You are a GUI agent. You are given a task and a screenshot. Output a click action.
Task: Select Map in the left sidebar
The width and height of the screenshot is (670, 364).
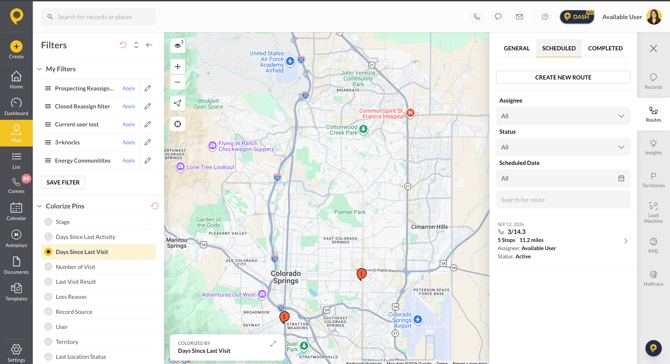(16, 133)
